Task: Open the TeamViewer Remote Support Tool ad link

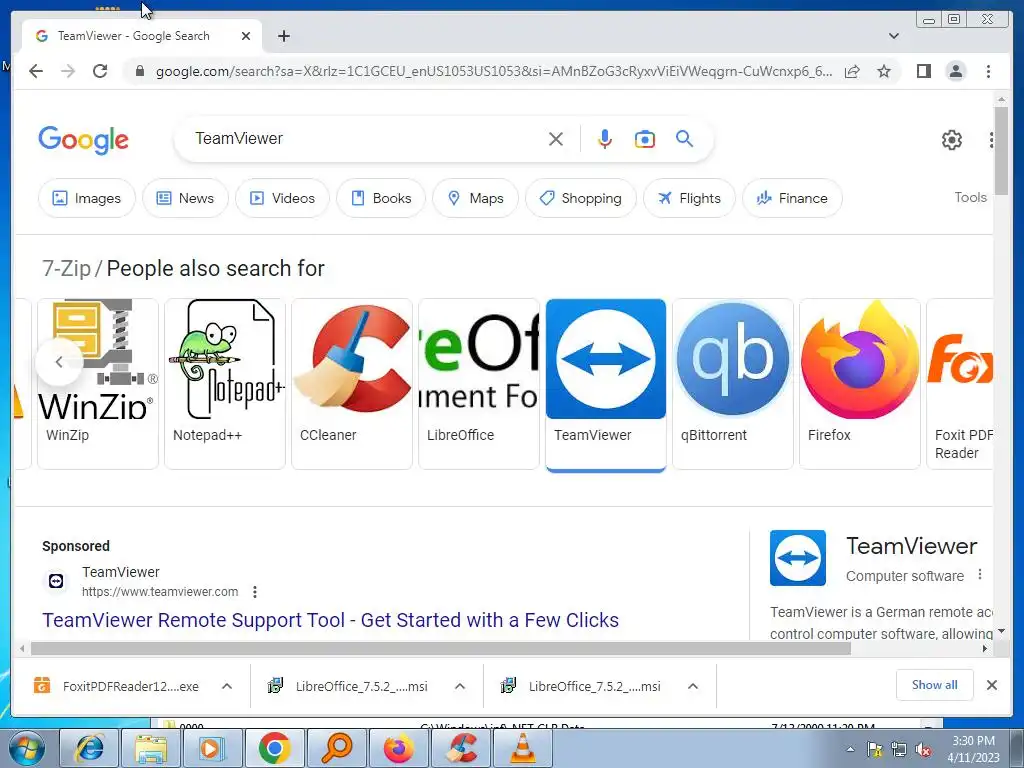Action: (330, 620)
